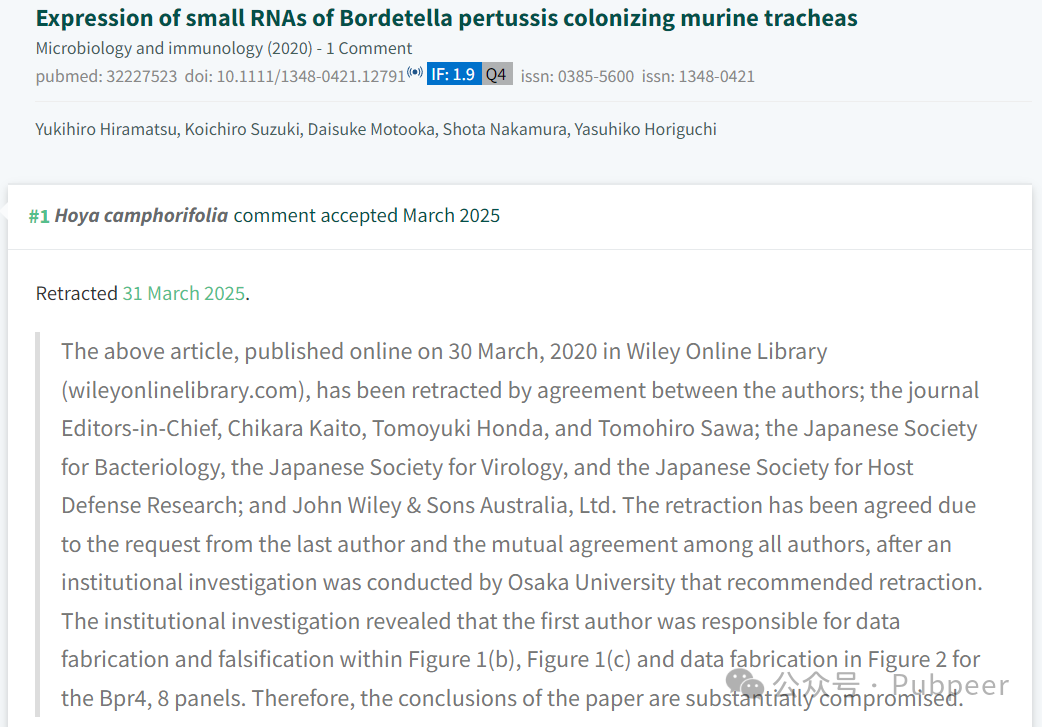This screenshot has height=727, width=1042.
Task: Open the Microbiology and immunology (2020) journal text
Action: (x=174, y=49)
